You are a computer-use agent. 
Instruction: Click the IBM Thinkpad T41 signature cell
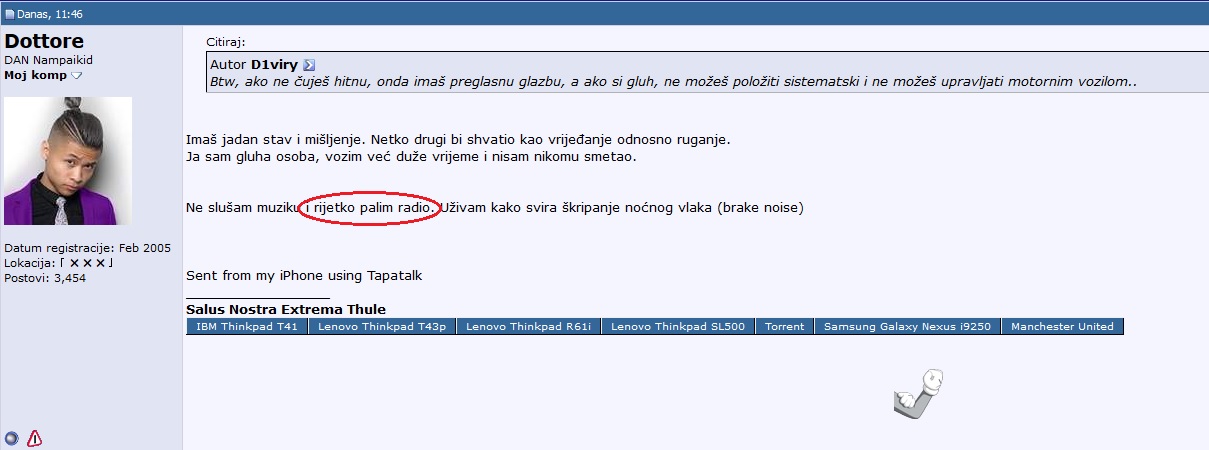click(x=246, y=326)
